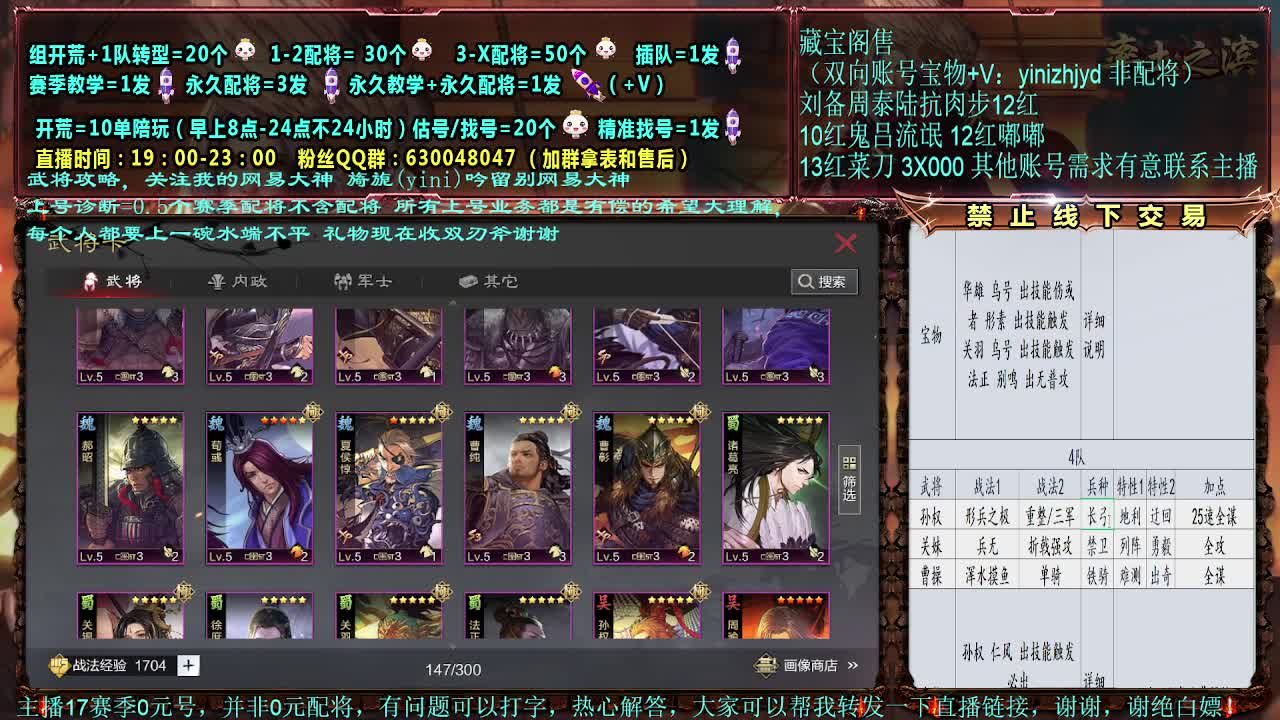Click the icon after 1-2配将= 30个
The width and height of the screenshot is (1280, 720).
pyautogui.click(x=422, y=50)
